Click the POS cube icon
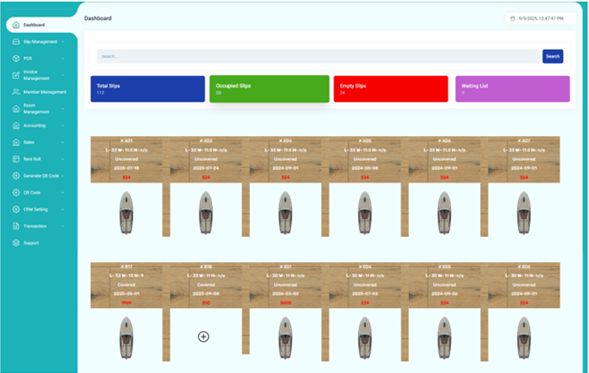 click(x=16, y=58)
